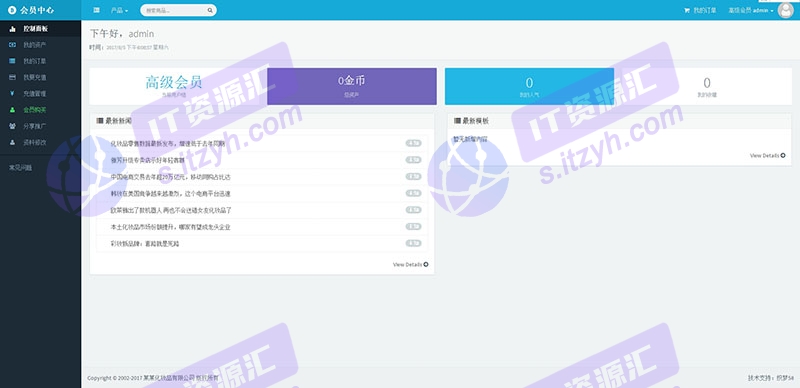Open news article about 中国电商交易
The image size is (800, 388).
pyautogui.click(x=170, y=177)
